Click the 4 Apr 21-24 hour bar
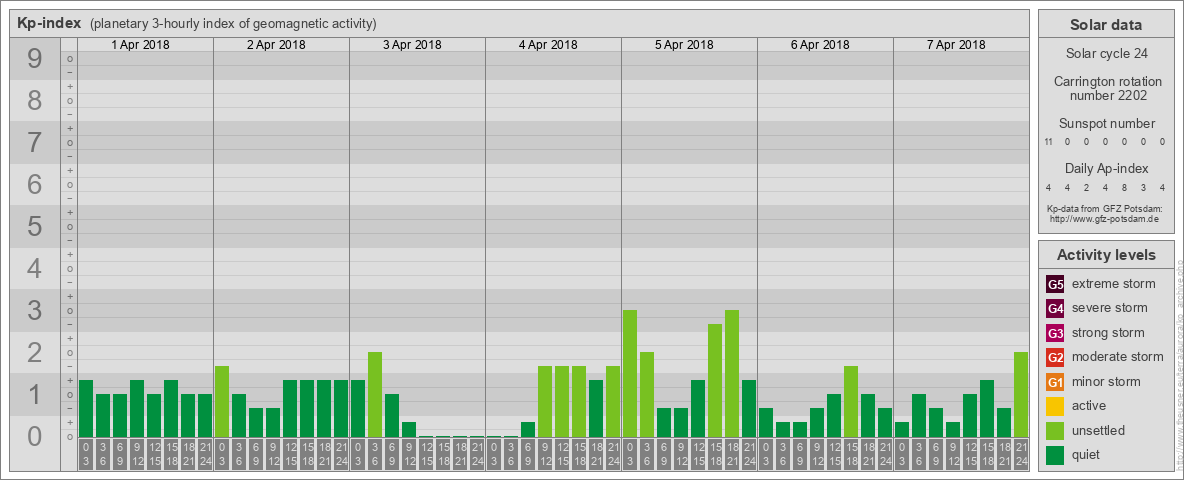 pyautogui.click(x=612, y=402)
